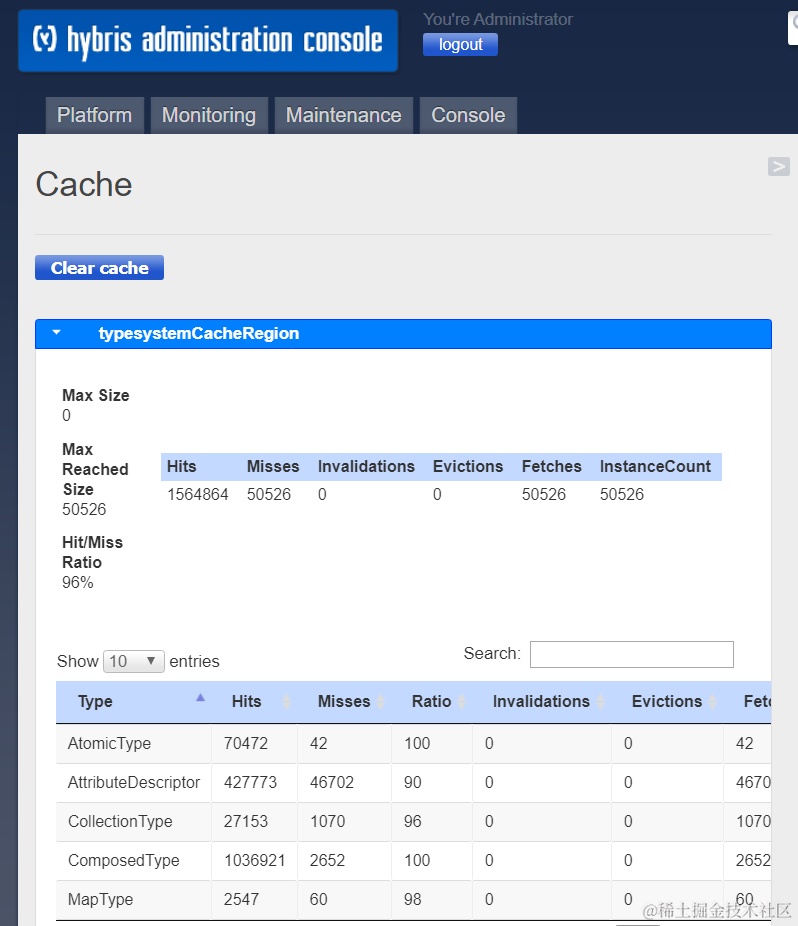Click the Max Size label
The height and width of the screenshot is (926, 798).
96,395
